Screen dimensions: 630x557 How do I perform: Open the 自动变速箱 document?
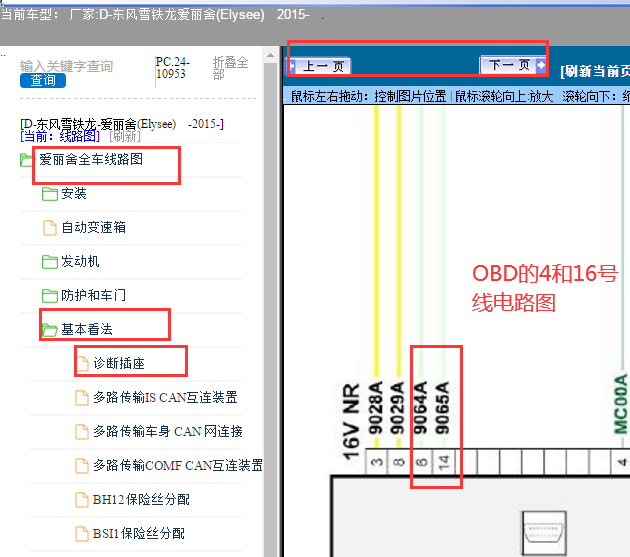[x=93, y=227]
